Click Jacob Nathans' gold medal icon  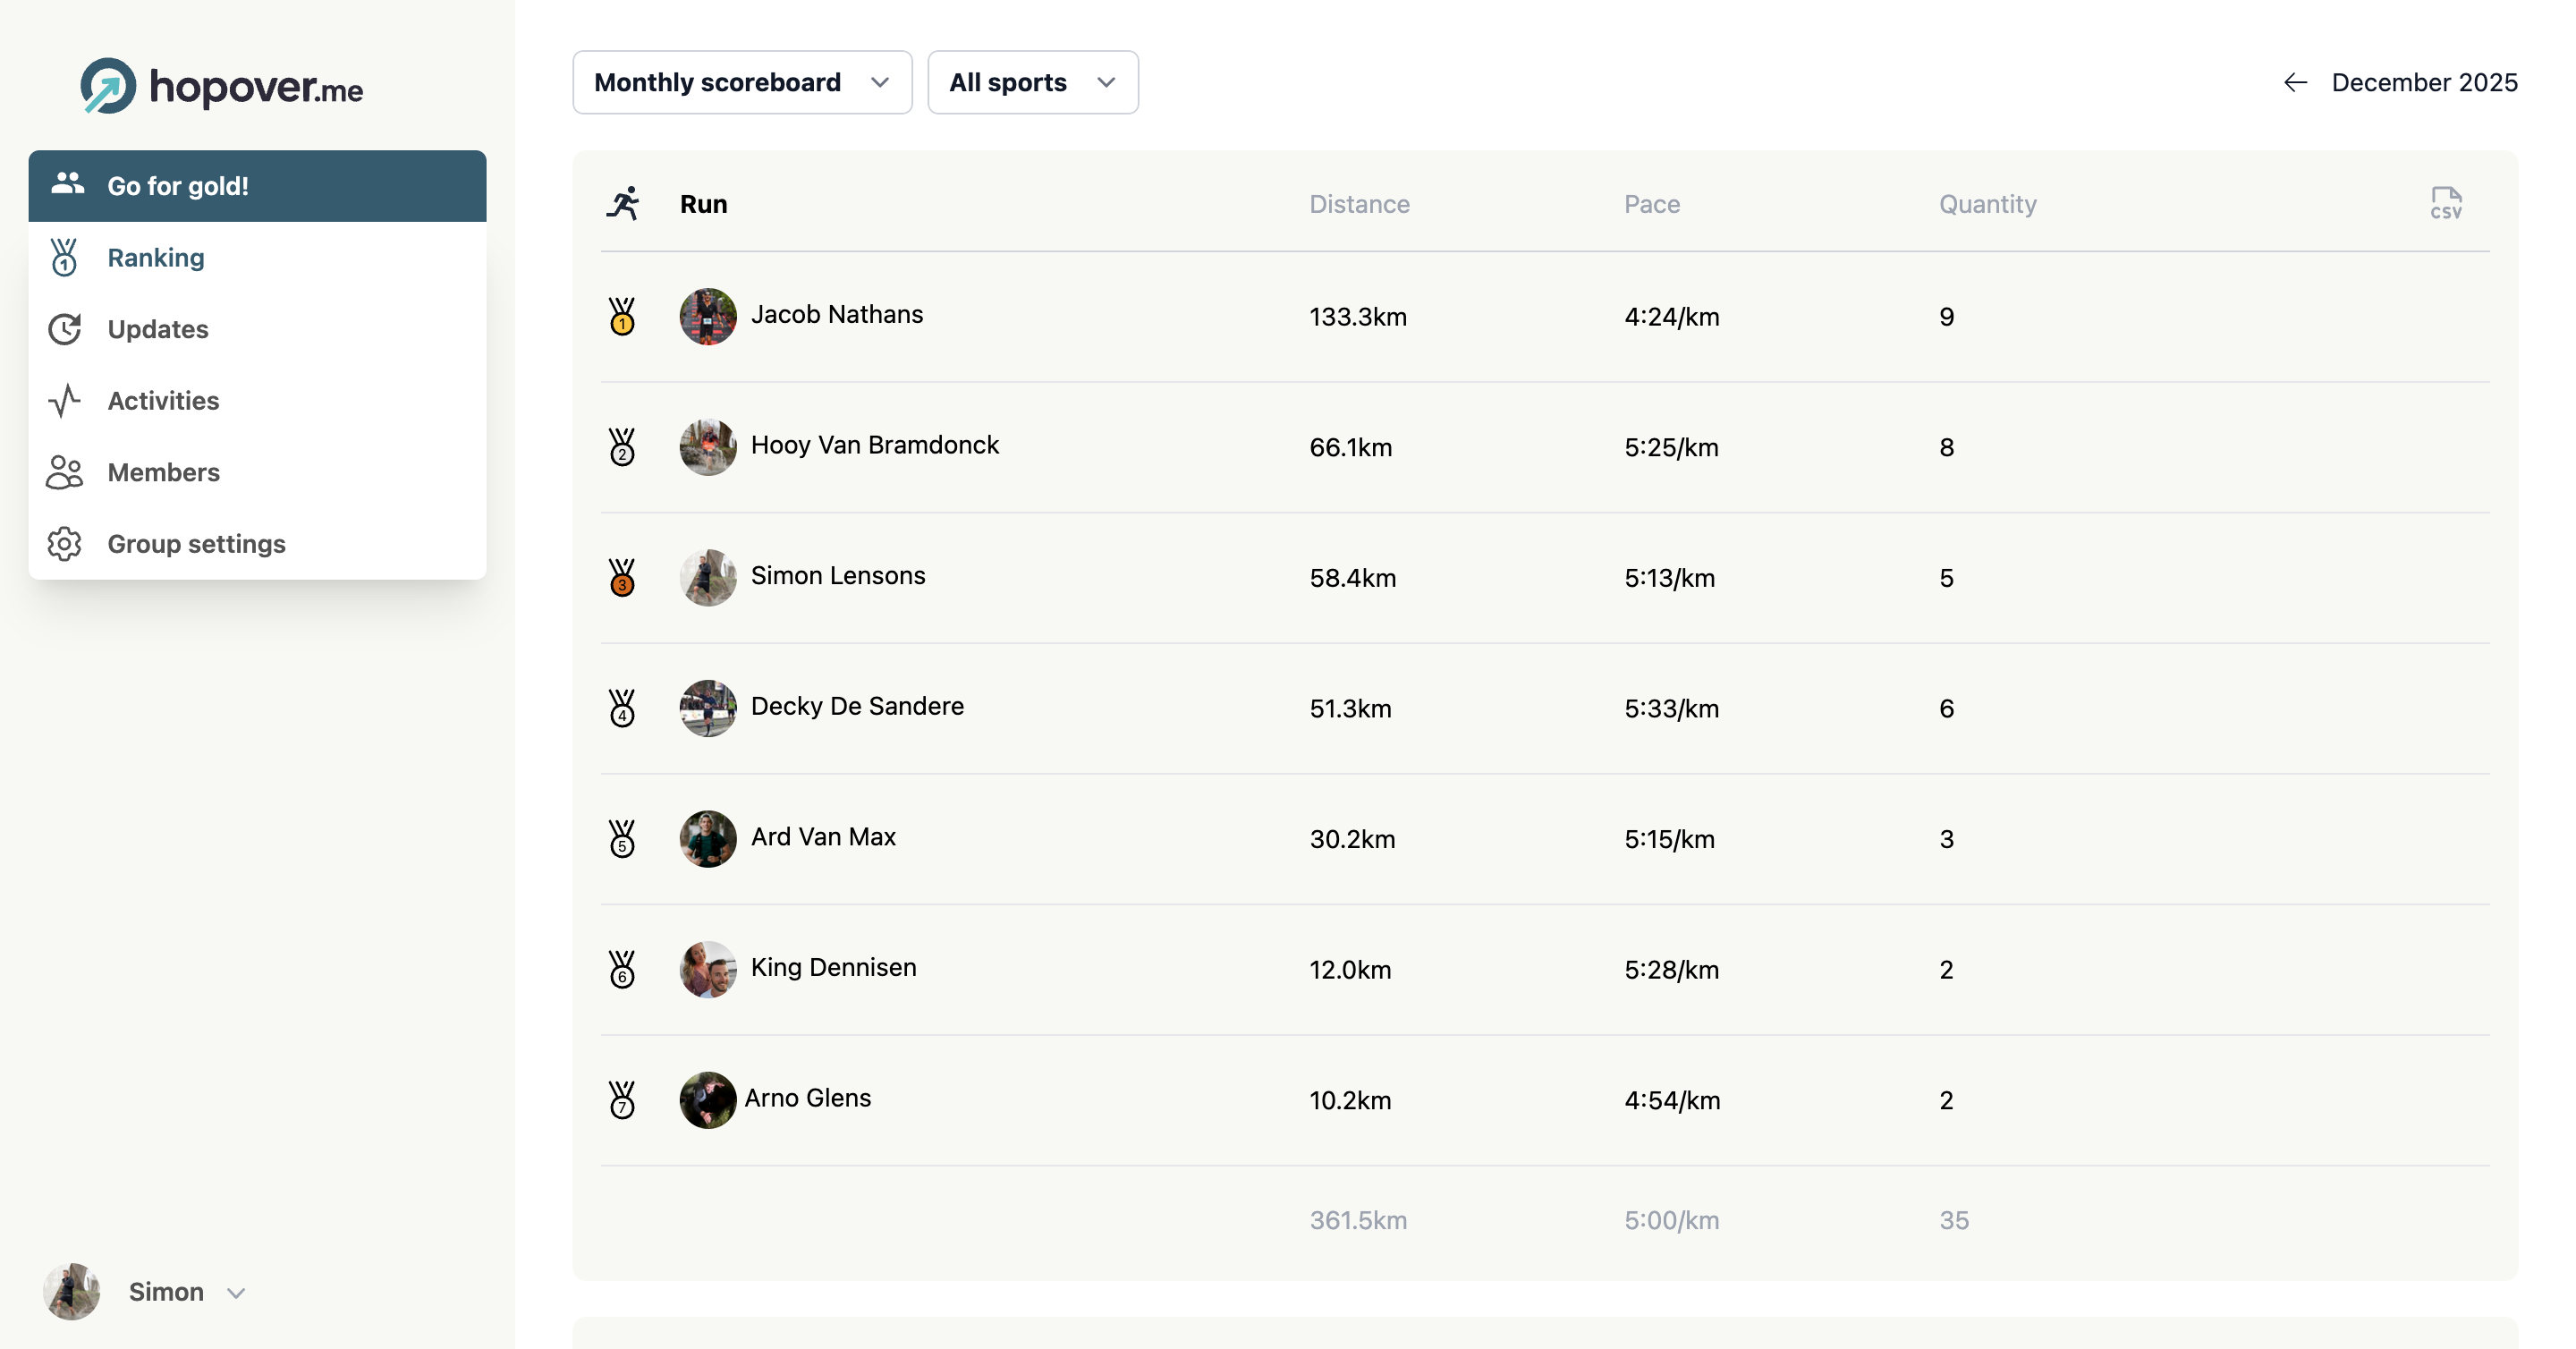coord(622,316)
